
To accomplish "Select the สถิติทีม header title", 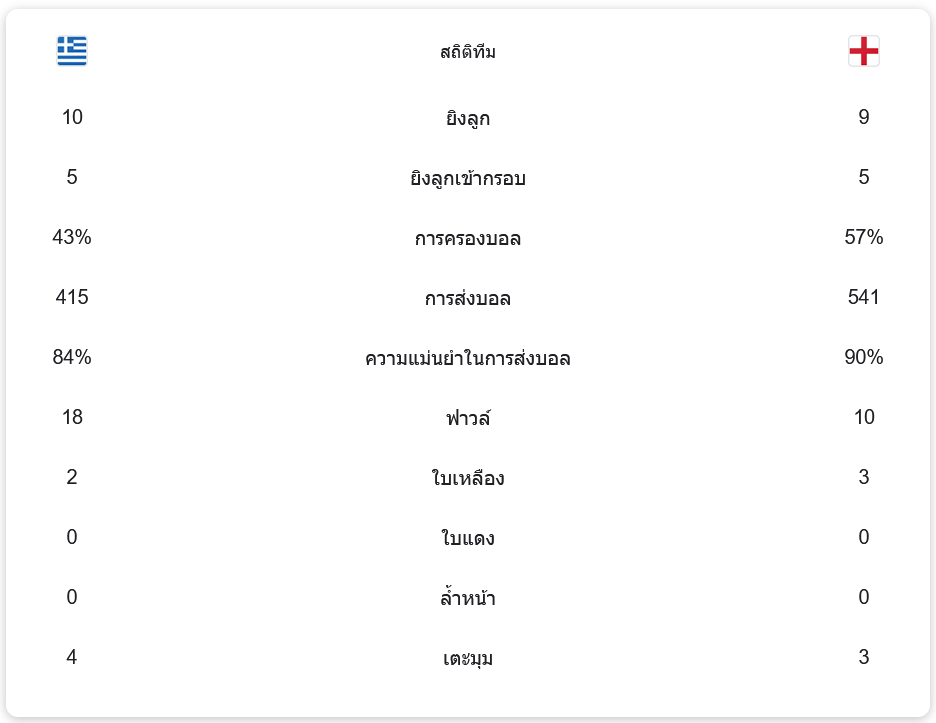I will coord(468,52).
